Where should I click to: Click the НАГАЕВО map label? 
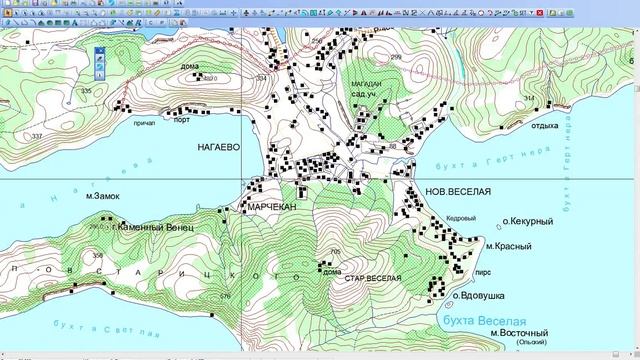tap(218, 147)
